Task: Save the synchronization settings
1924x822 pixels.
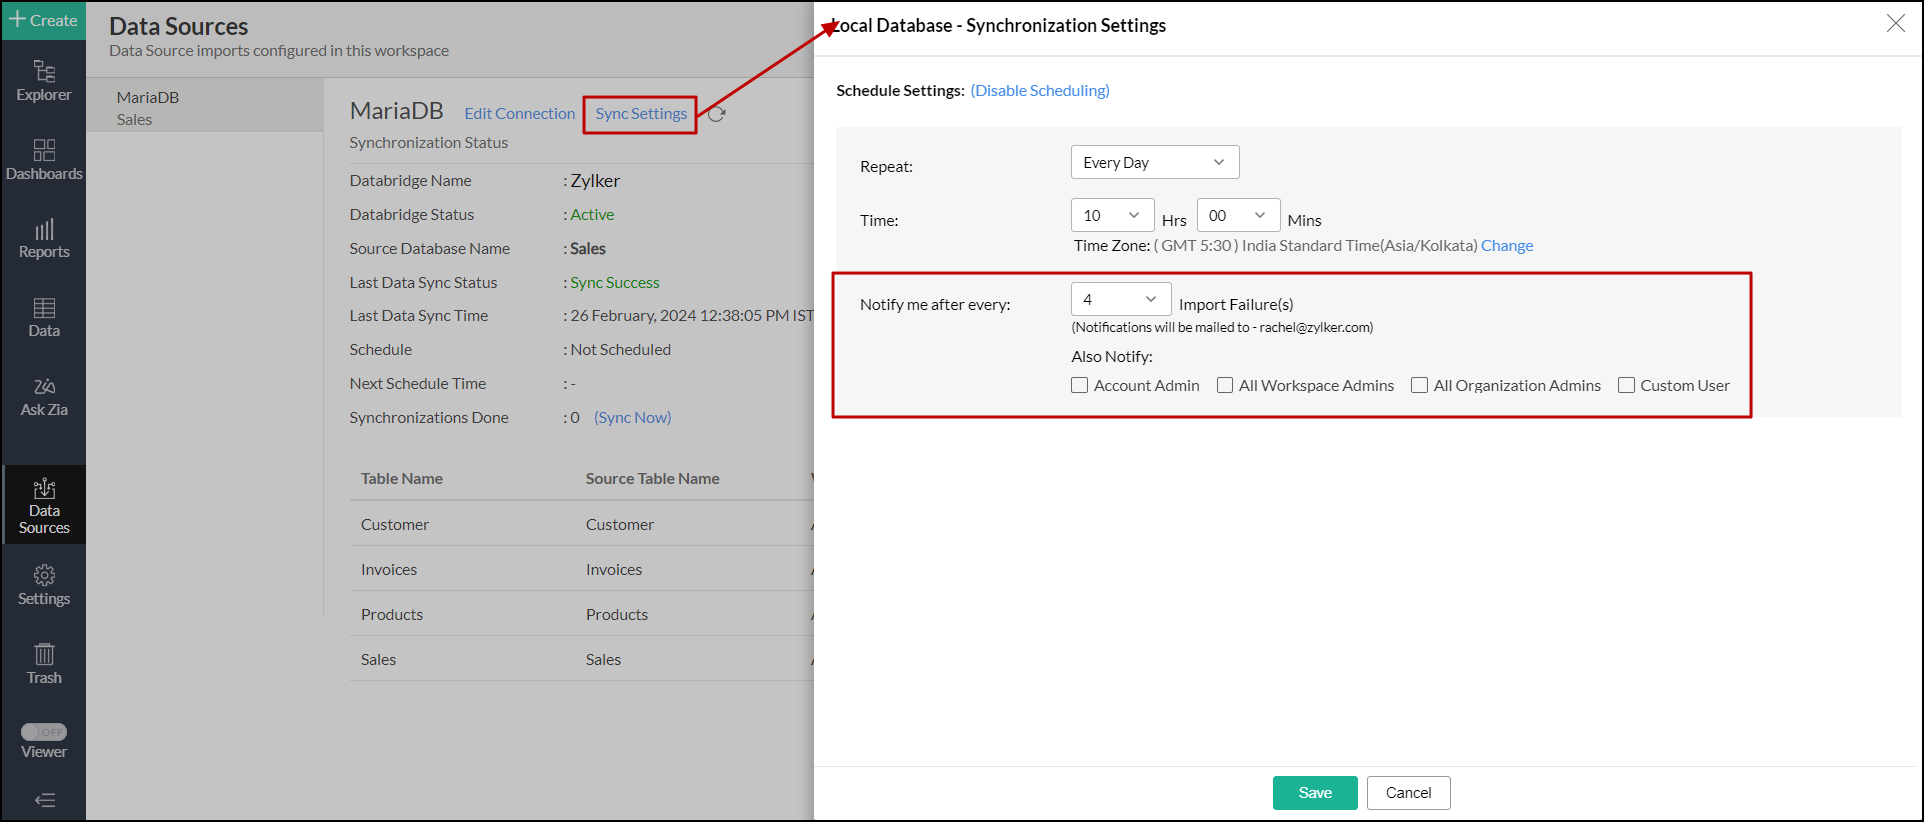Action: 1314,792
